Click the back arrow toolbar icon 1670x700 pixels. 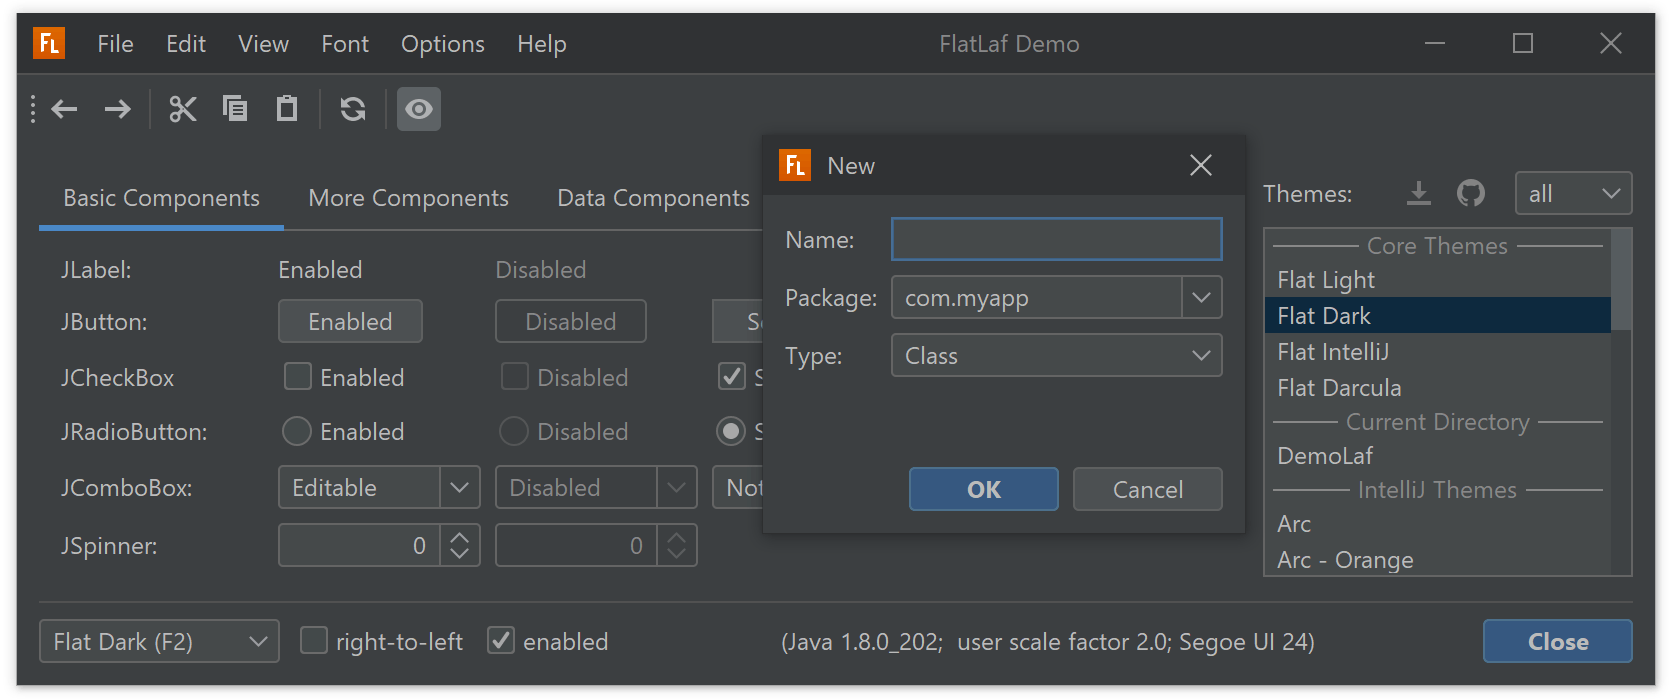[65, 109]
